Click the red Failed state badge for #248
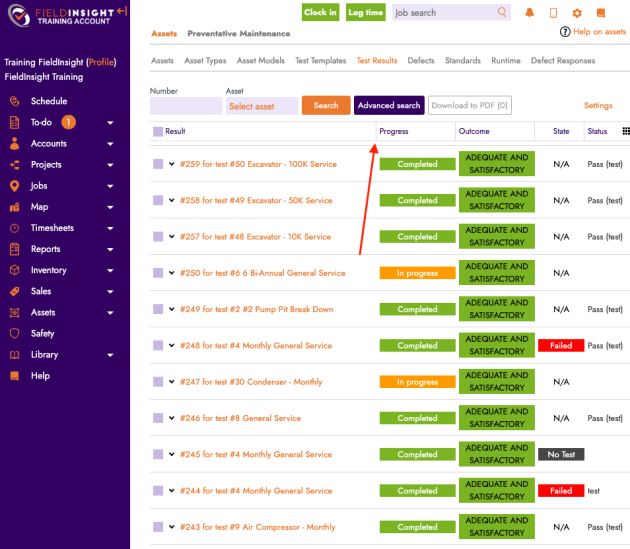630x549 pixels. (560, 346)
